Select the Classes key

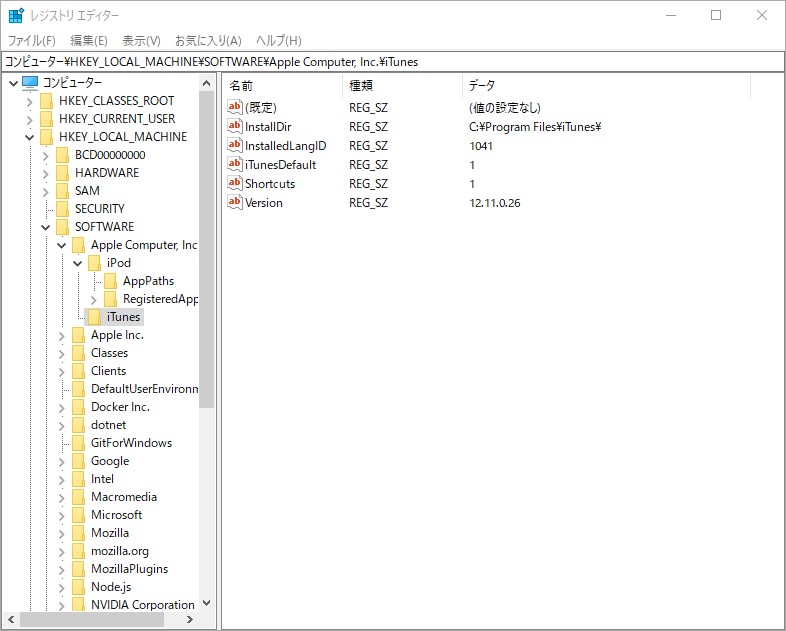[109, 353]
